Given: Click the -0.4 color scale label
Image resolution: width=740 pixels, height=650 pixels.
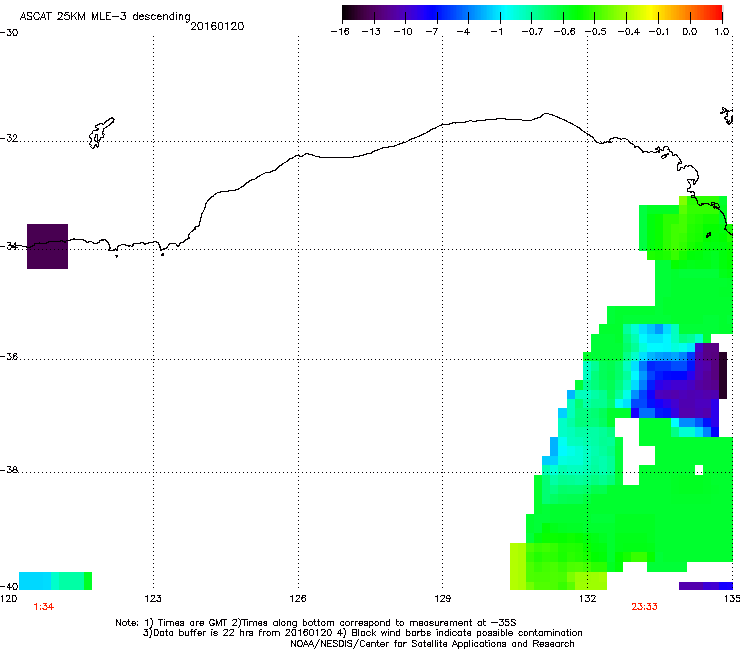Looking at the screenshot, I should 629,32.
